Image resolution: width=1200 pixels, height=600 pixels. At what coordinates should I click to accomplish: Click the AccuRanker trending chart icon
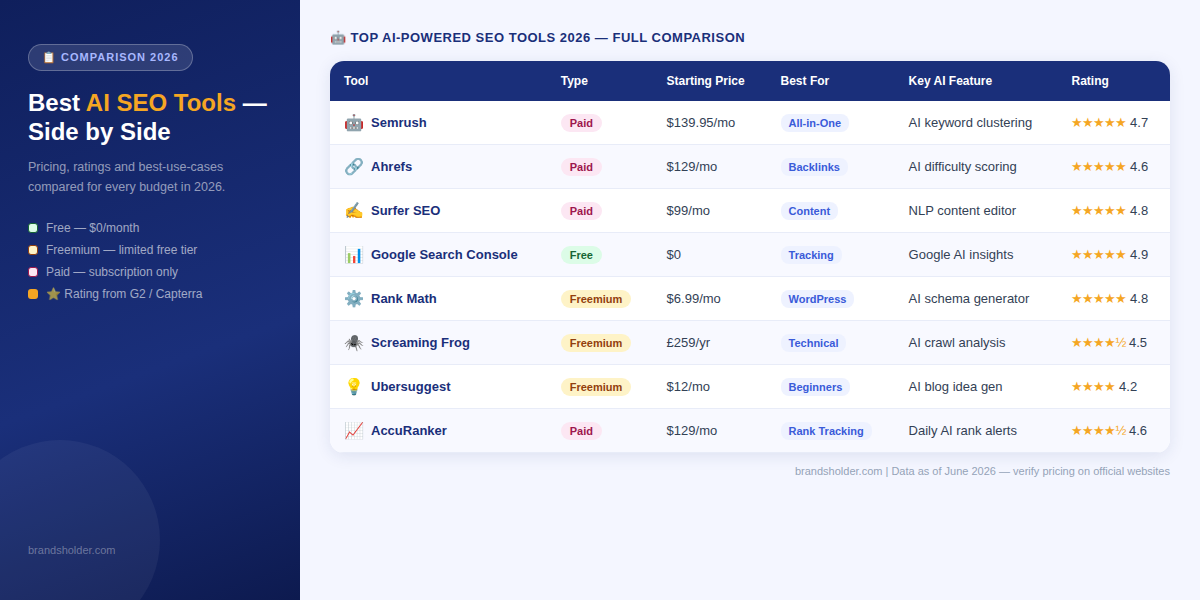coord(354,431)
